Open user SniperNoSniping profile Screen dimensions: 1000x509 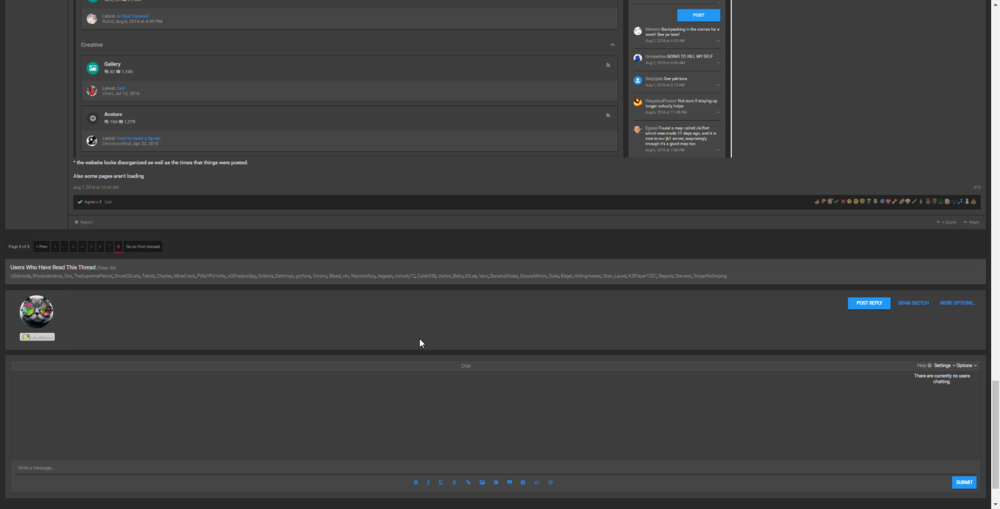710,276
